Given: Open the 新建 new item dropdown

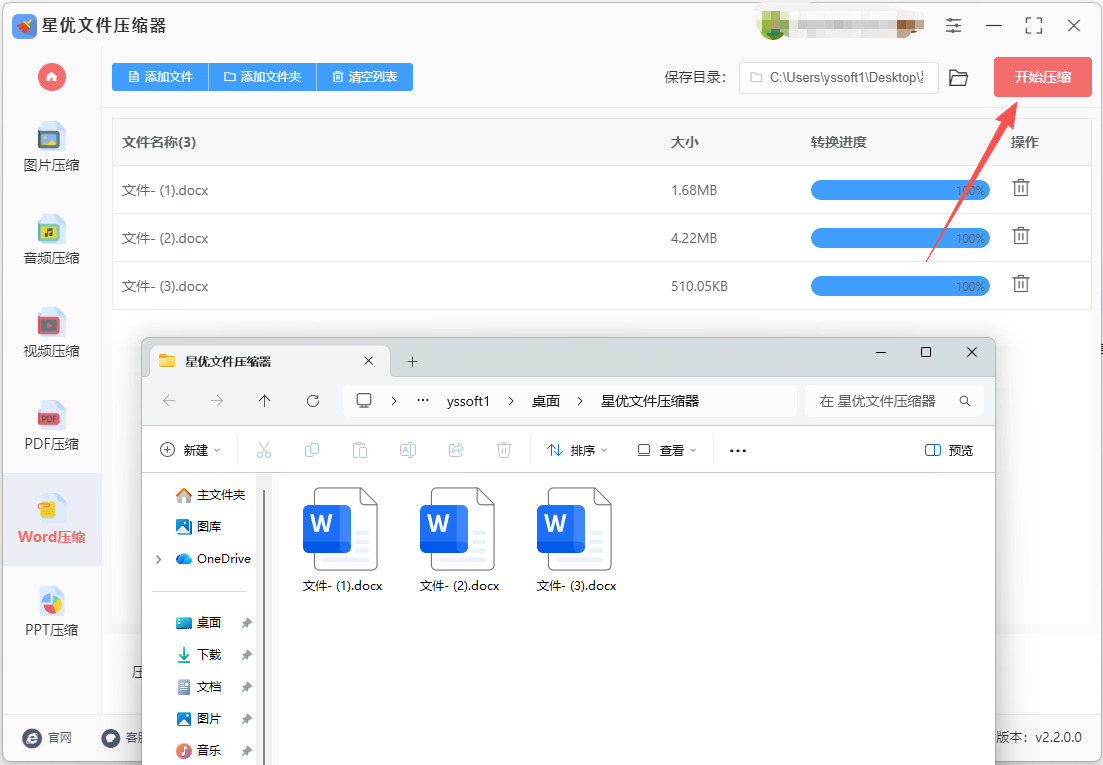Looking at the screenshot, I should pos(190,450).
